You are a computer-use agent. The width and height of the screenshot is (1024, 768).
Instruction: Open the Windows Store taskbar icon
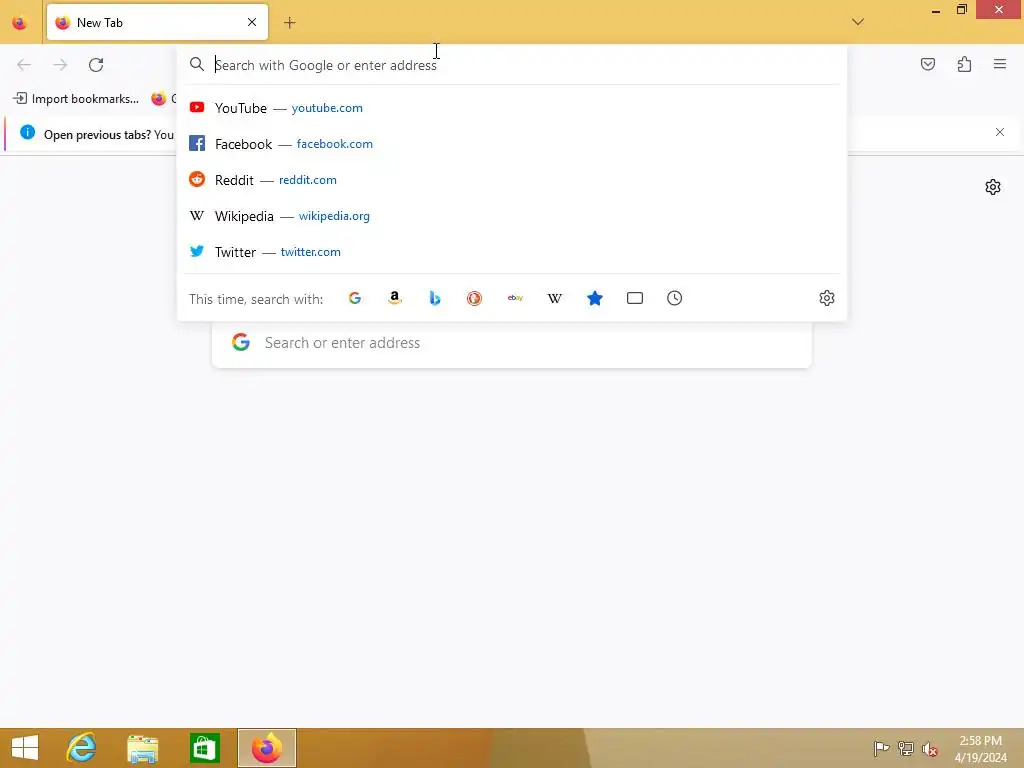point(204,748)
